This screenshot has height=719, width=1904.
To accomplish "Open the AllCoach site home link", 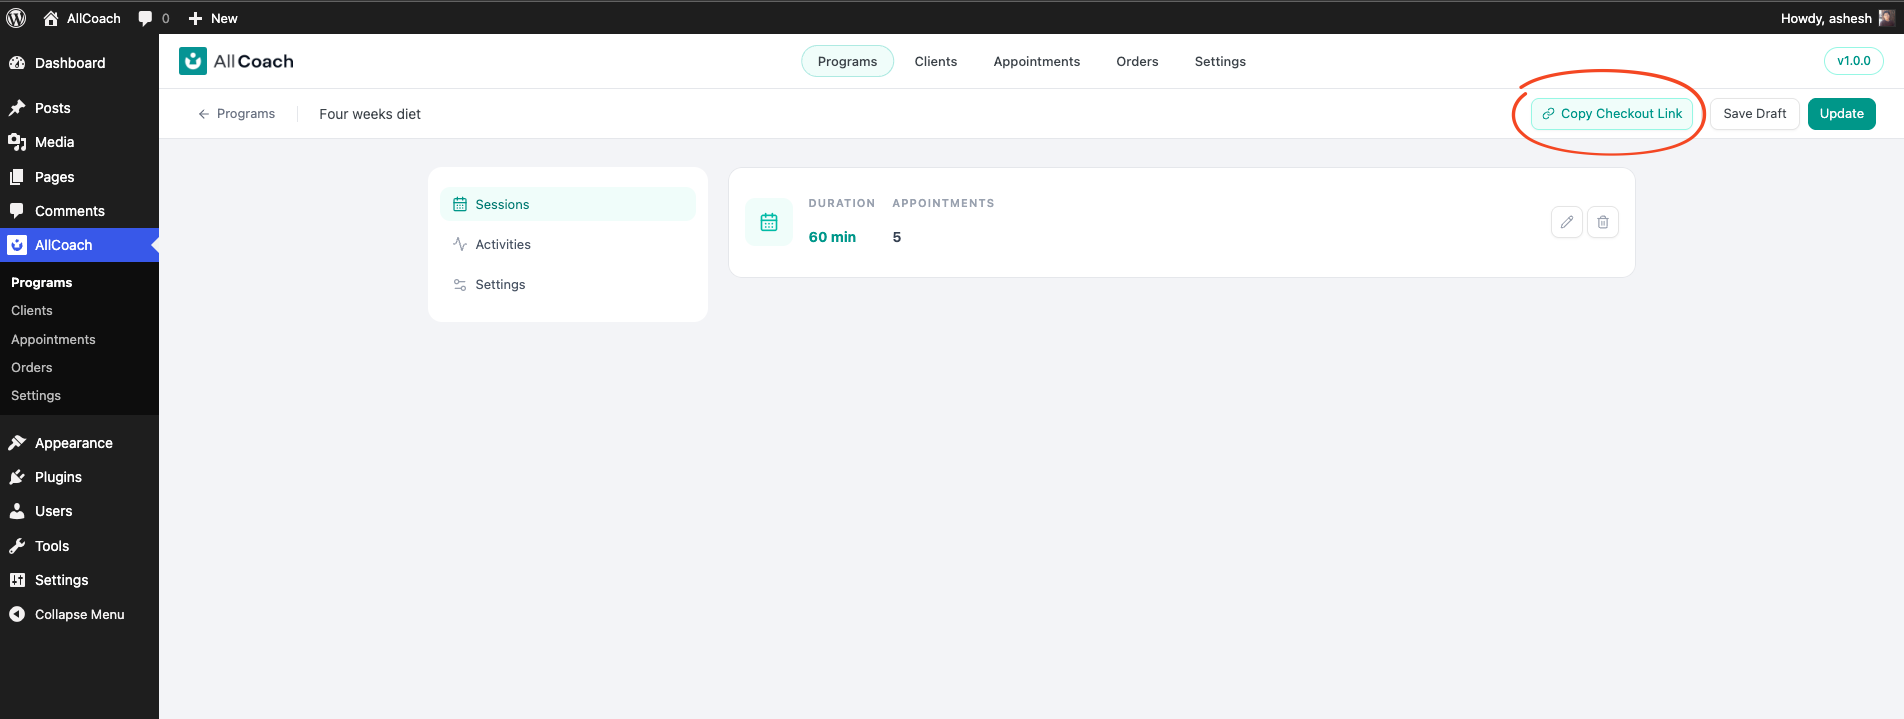I will [x=82, y=18].
